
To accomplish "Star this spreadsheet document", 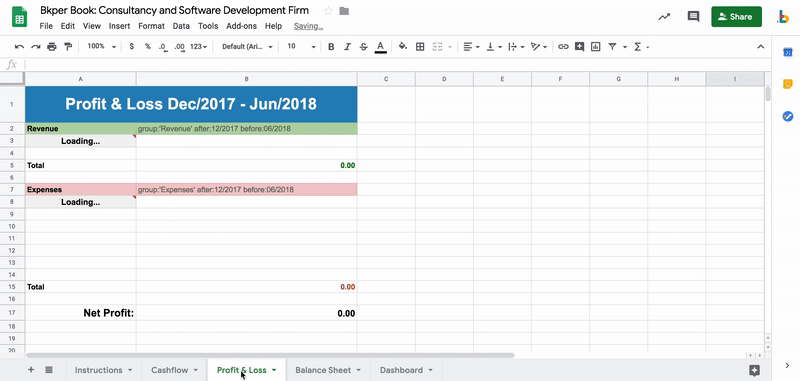I will (329, 11).
